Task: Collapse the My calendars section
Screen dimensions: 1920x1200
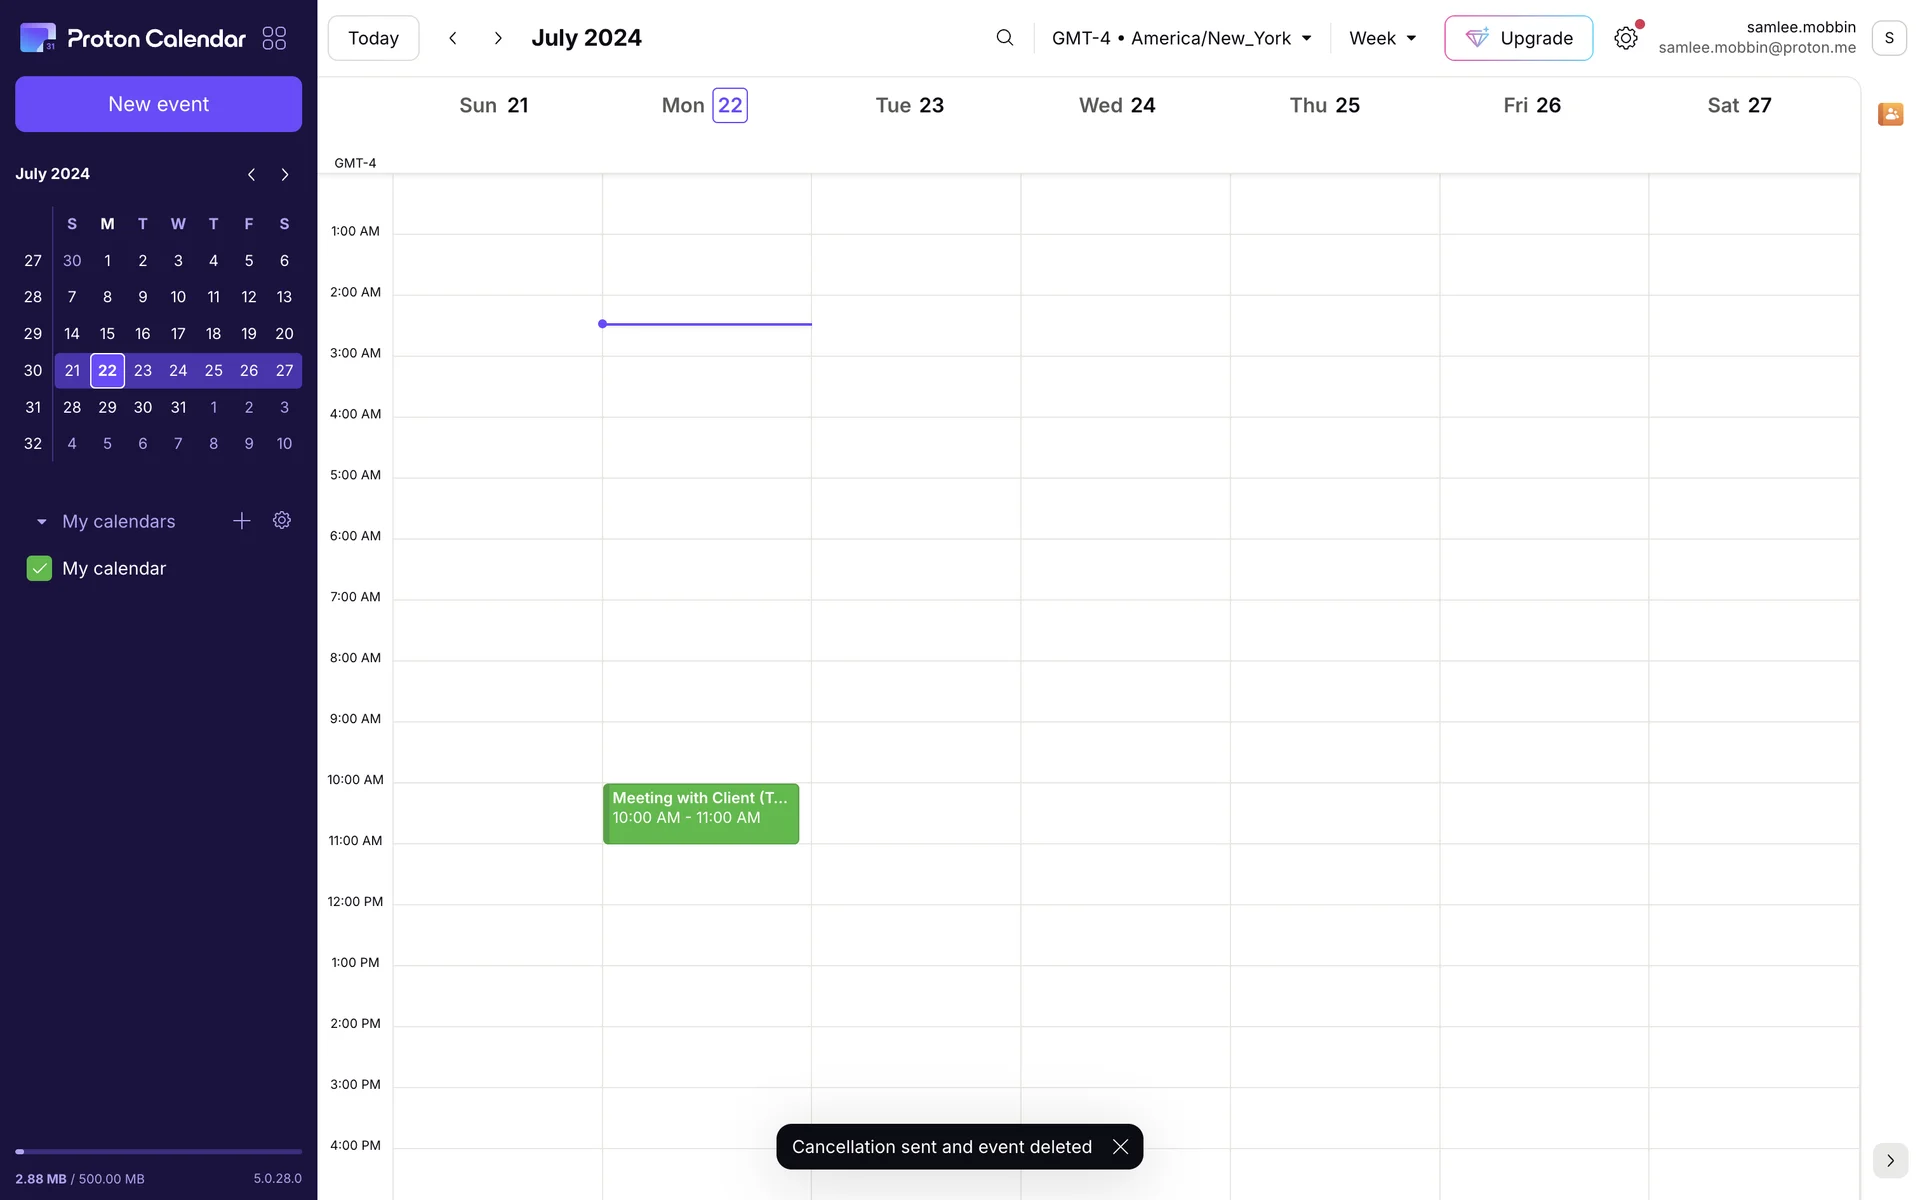Action: pos(42,522)
